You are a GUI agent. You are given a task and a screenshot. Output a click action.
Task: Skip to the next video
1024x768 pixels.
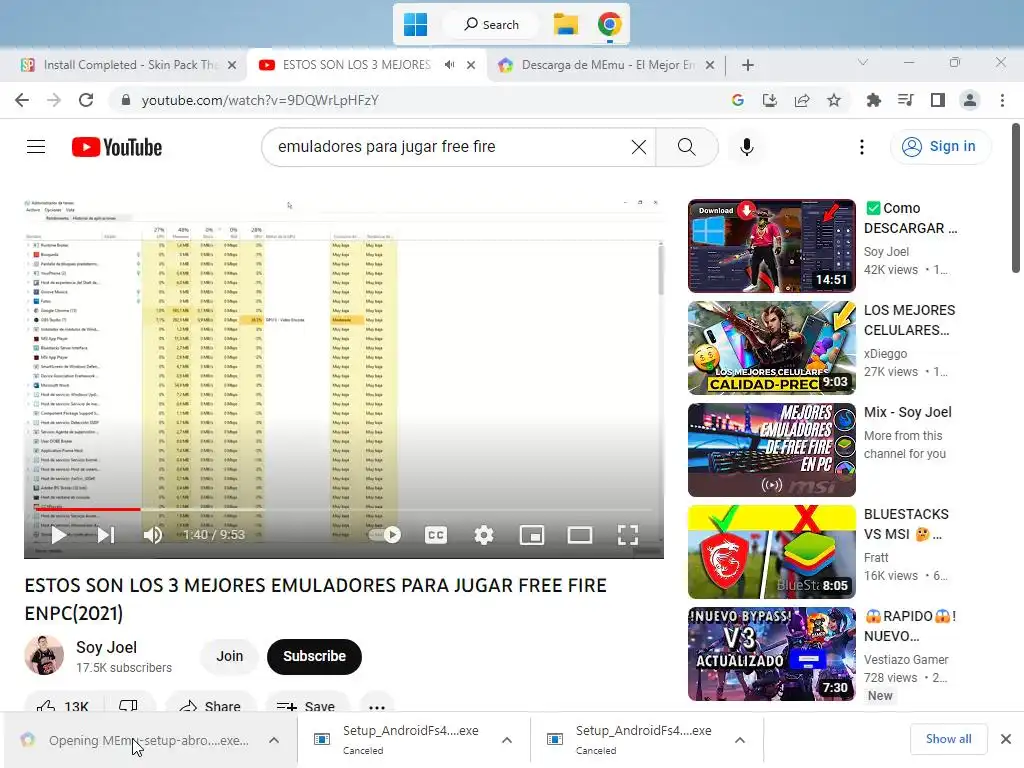point(106,536)
